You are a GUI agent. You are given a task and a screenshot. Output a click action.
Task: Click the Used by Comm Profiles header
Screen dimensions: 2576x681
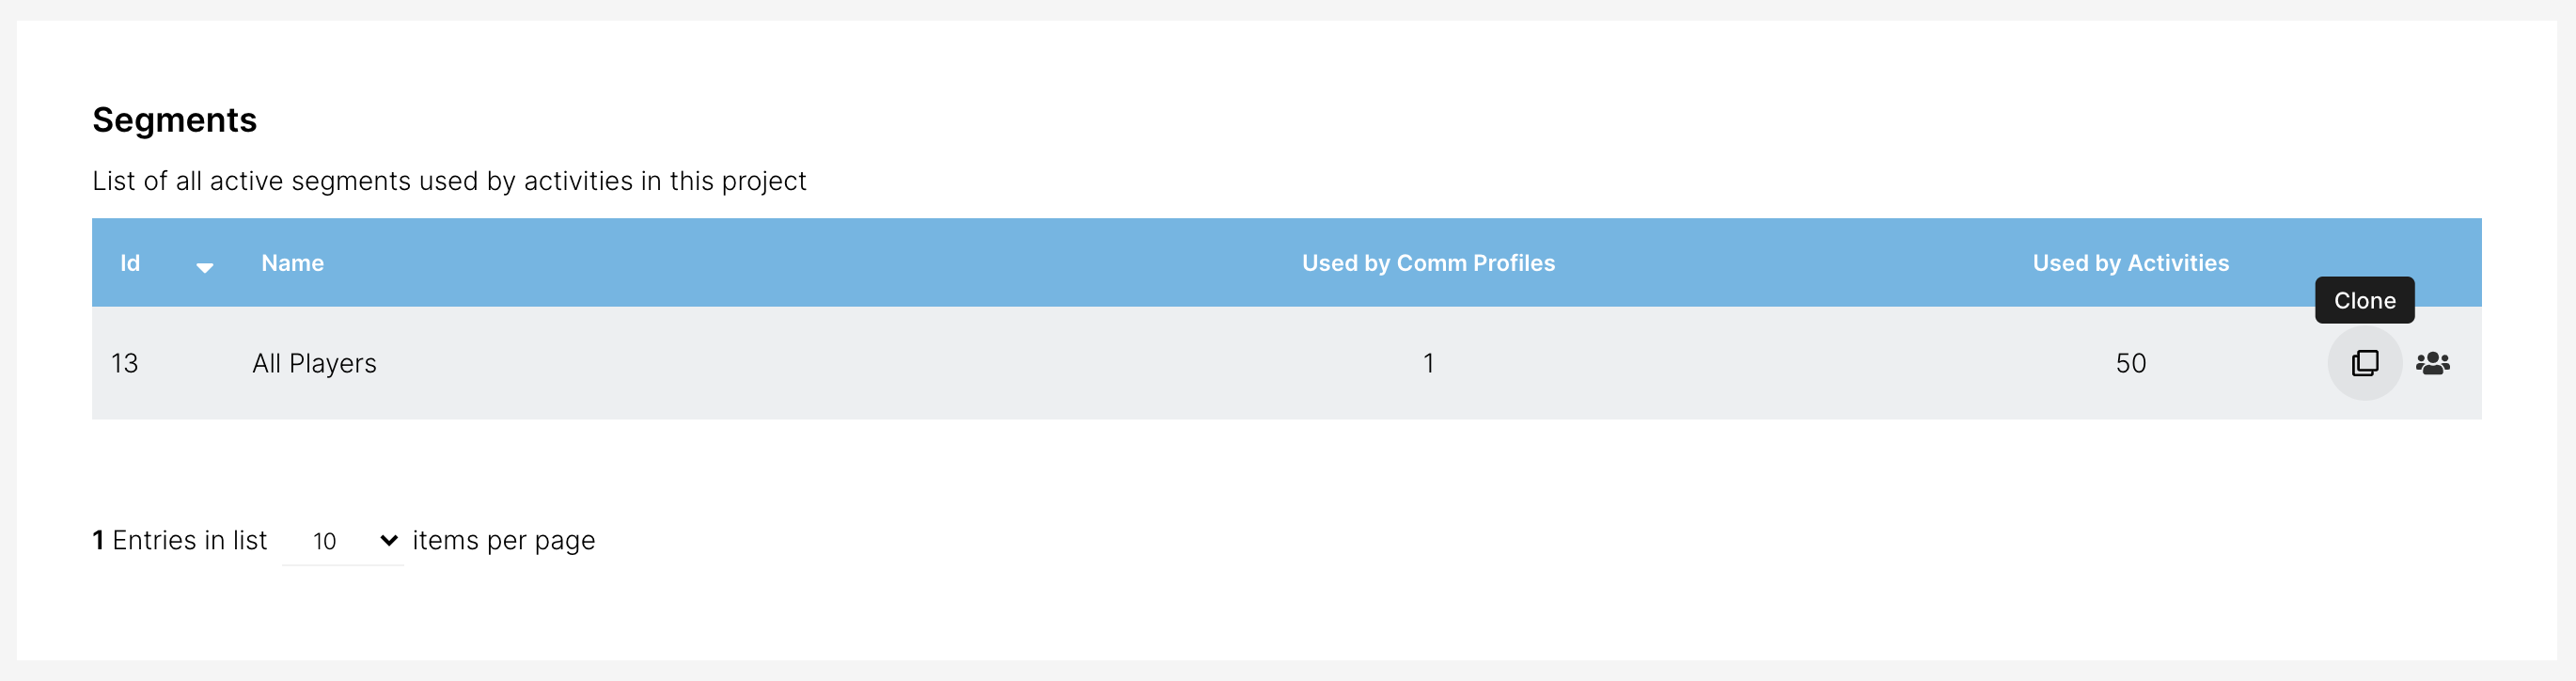(x=1427, y=263)
